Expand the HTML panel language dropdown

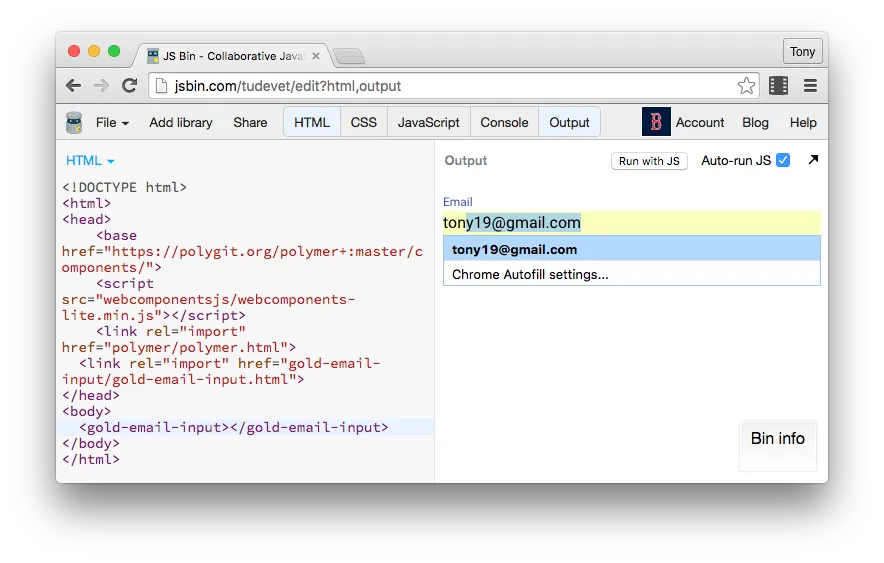coord(90,161)
